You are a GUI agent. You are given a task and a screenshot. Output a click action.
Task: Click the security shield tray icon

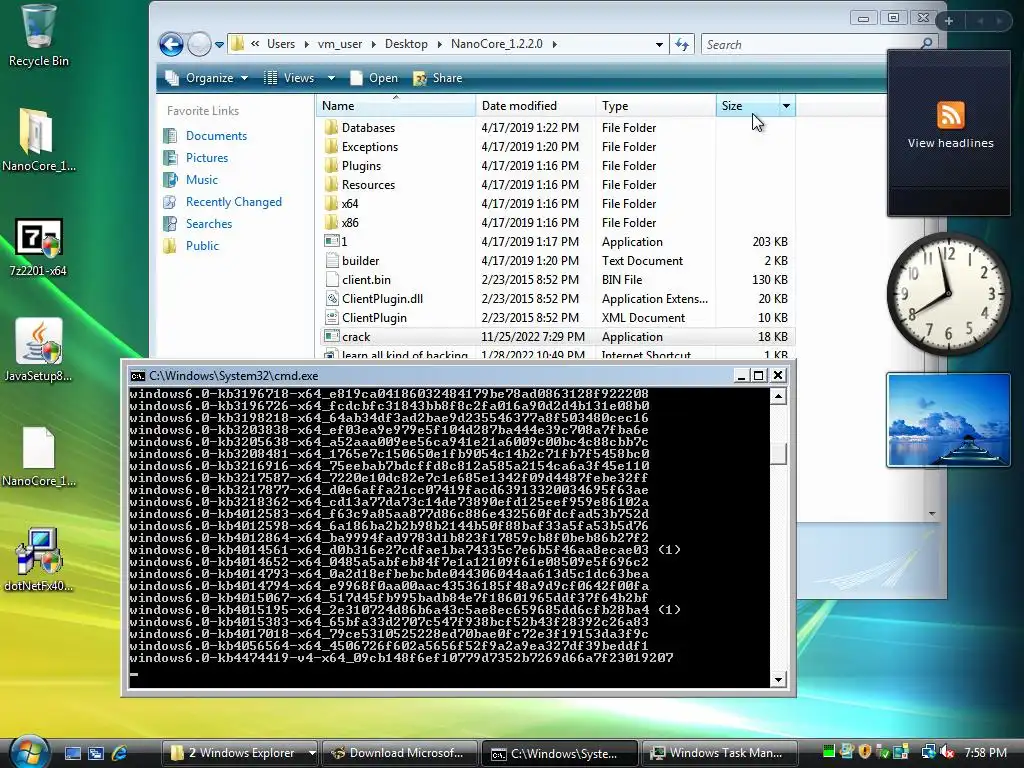point(865,752)
